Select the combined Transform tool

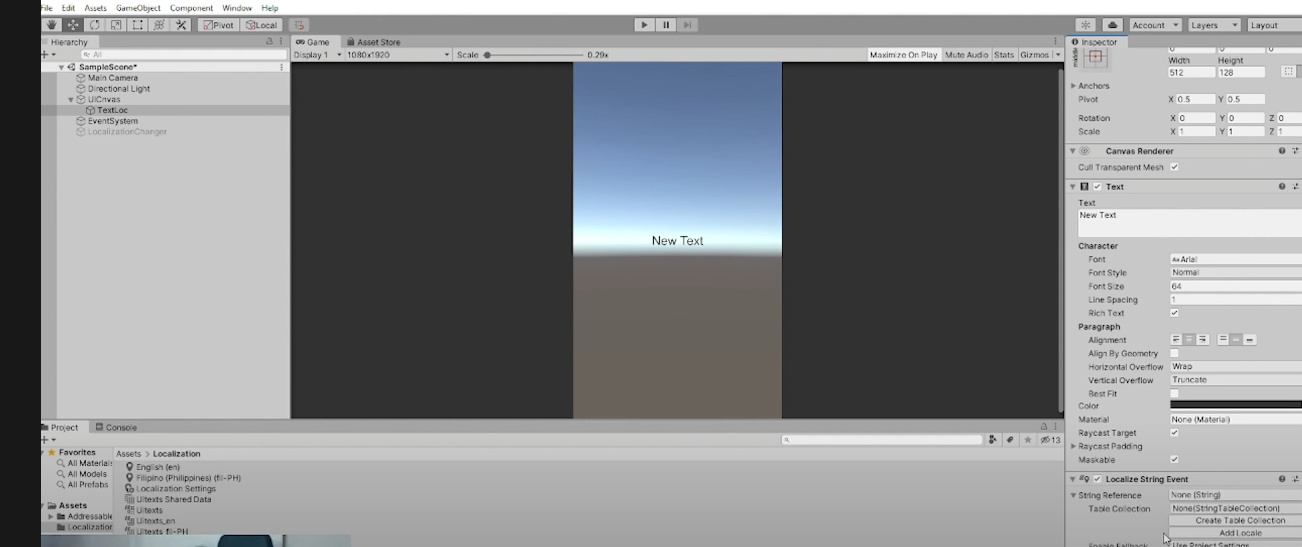pyautogui.click(x=159, y=25)
